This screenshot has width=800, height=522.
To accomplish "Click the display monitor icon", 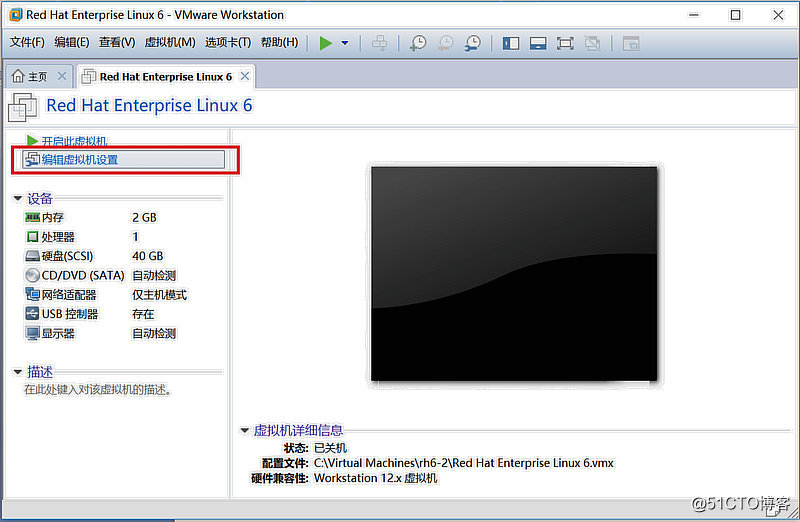I will coord(32,334).
